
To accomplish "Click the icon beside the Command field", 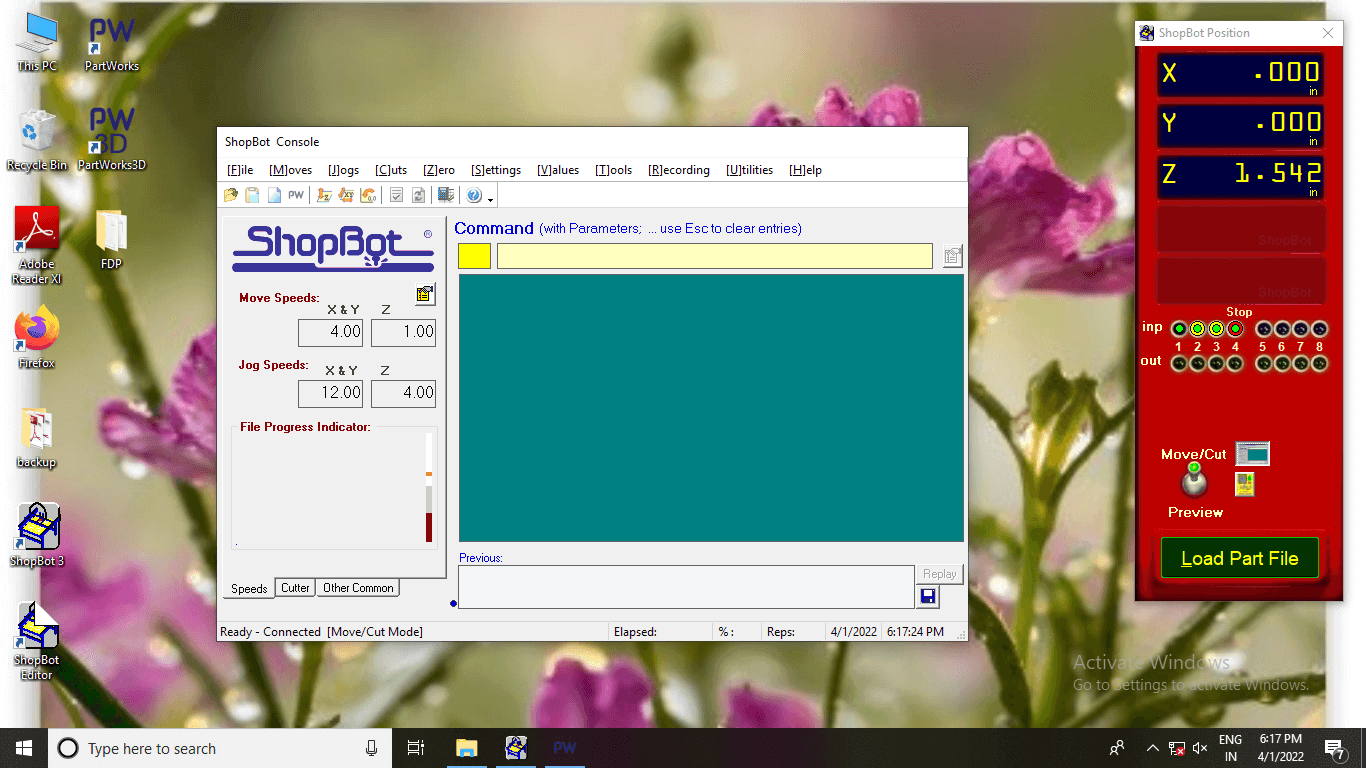I will [952, 256].
